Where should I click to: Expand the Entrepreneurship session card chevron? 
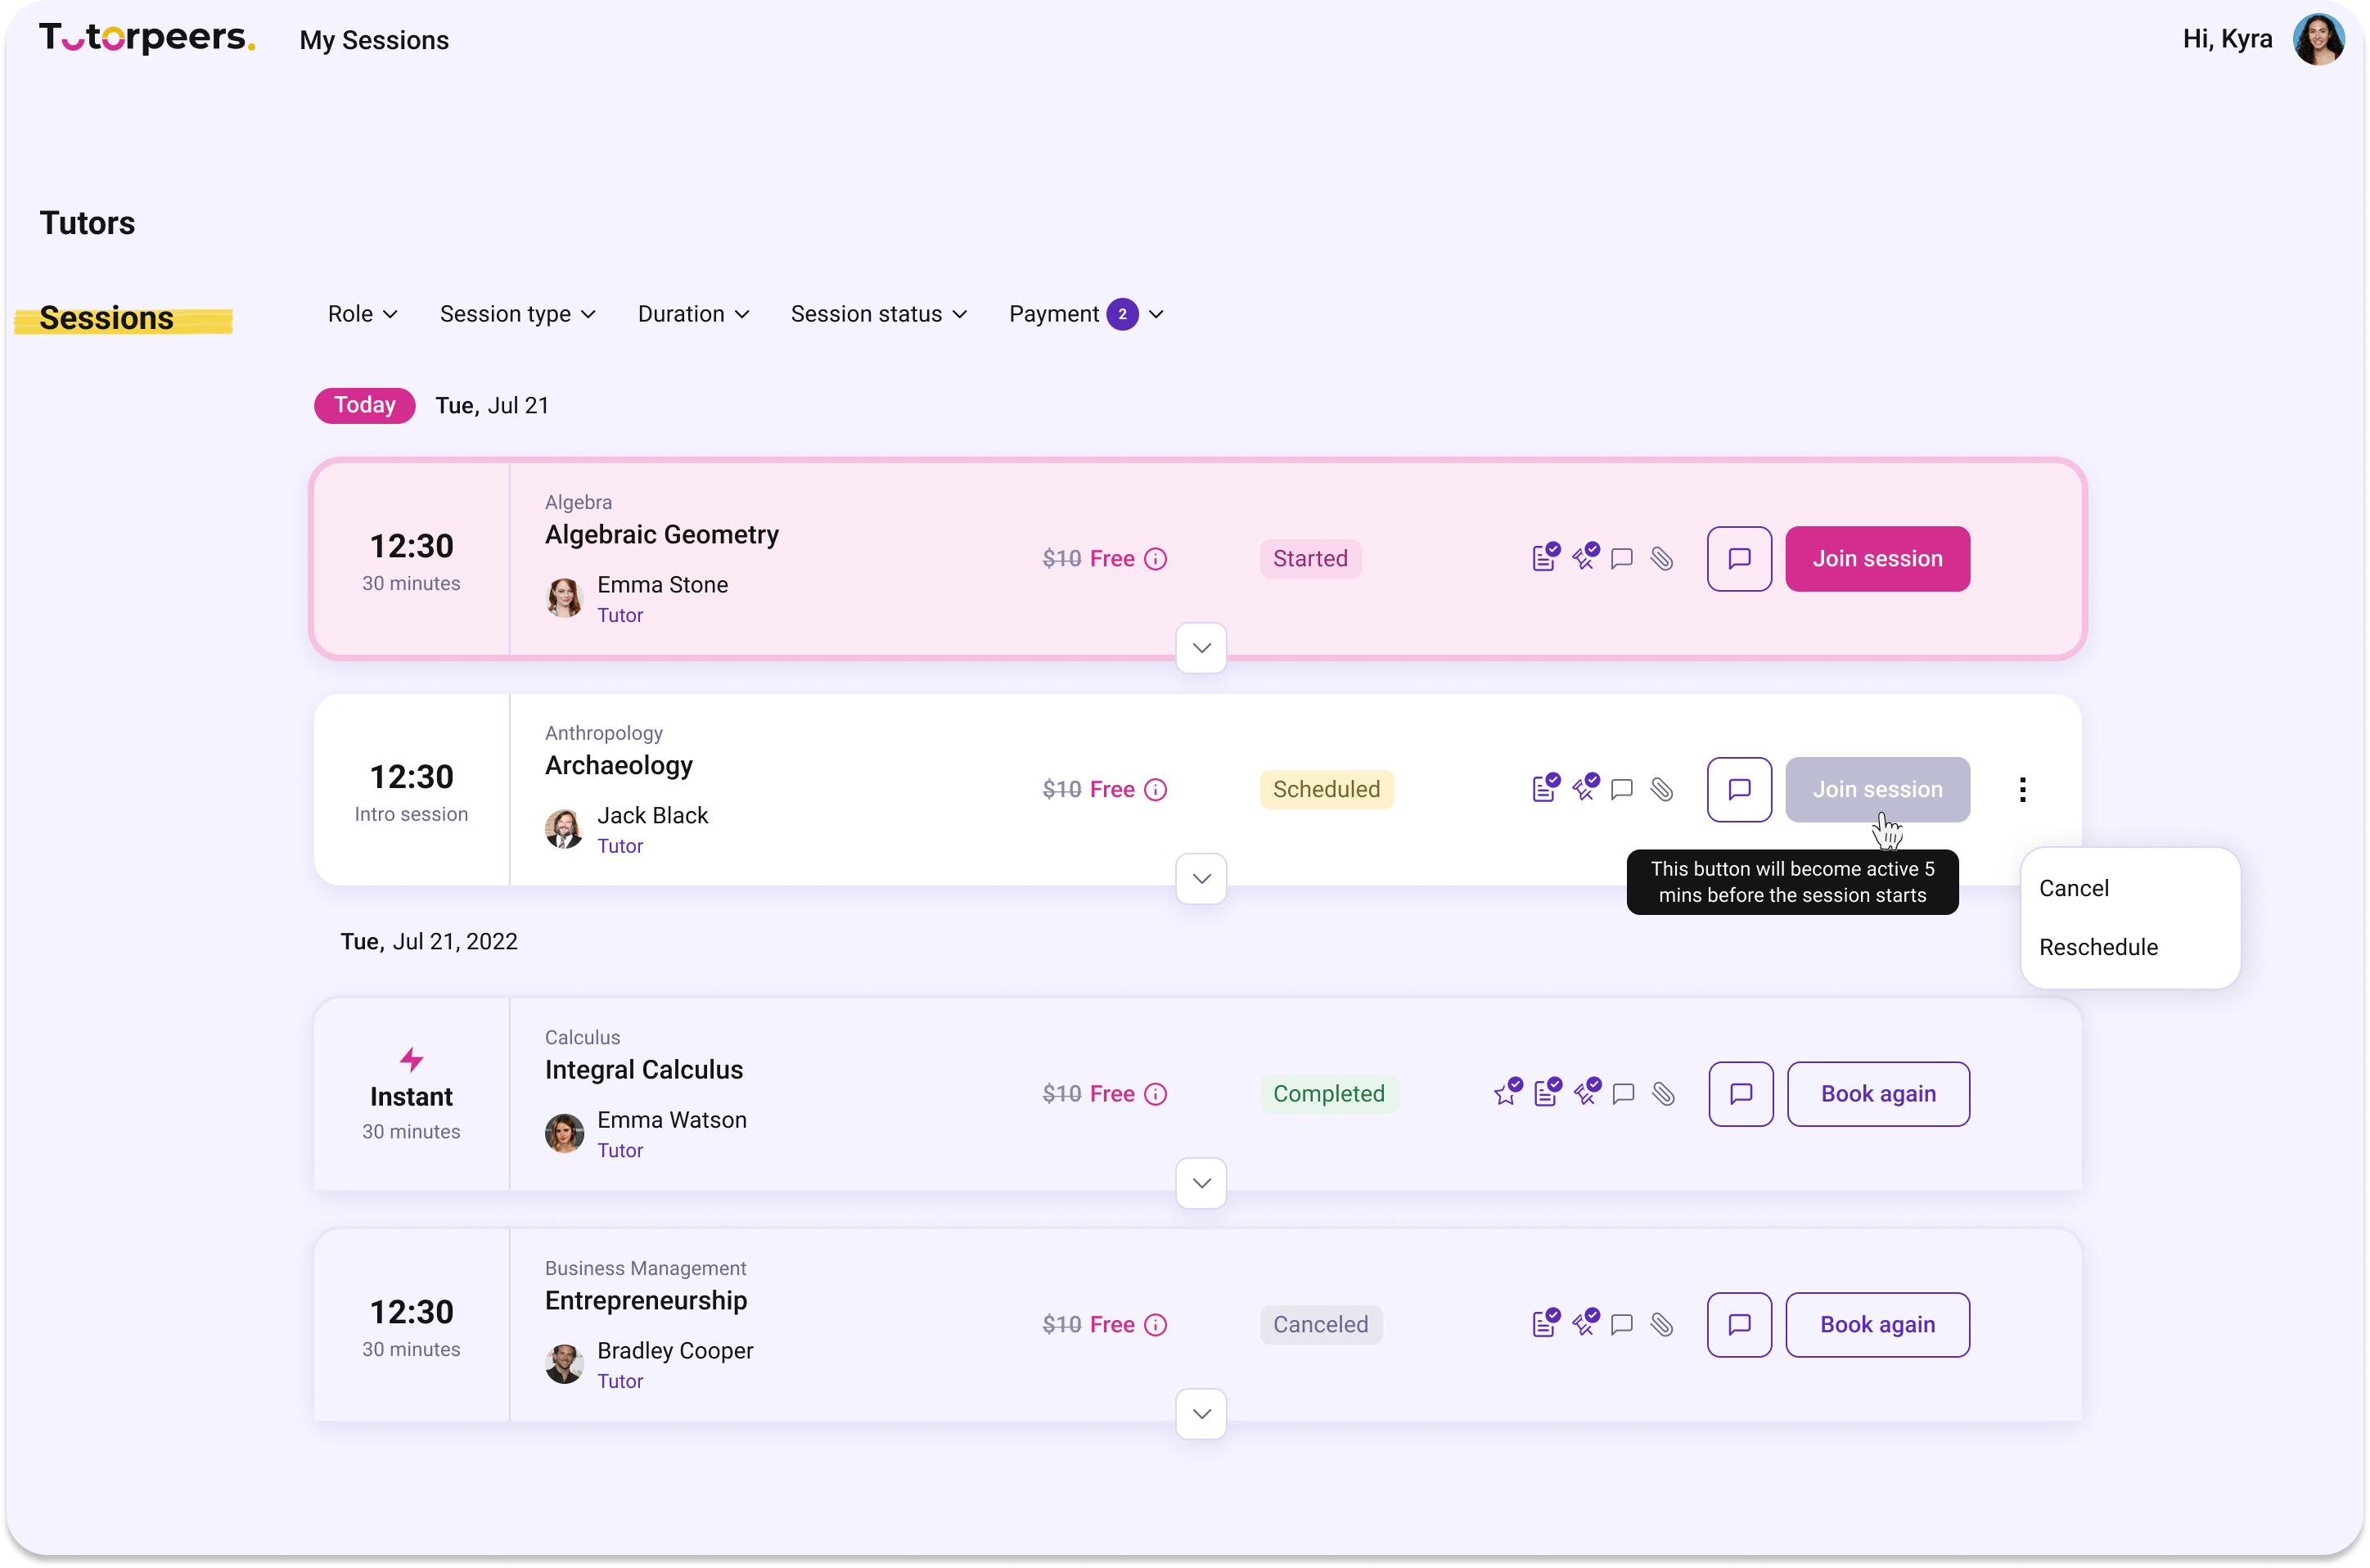click(1201, 1413)
